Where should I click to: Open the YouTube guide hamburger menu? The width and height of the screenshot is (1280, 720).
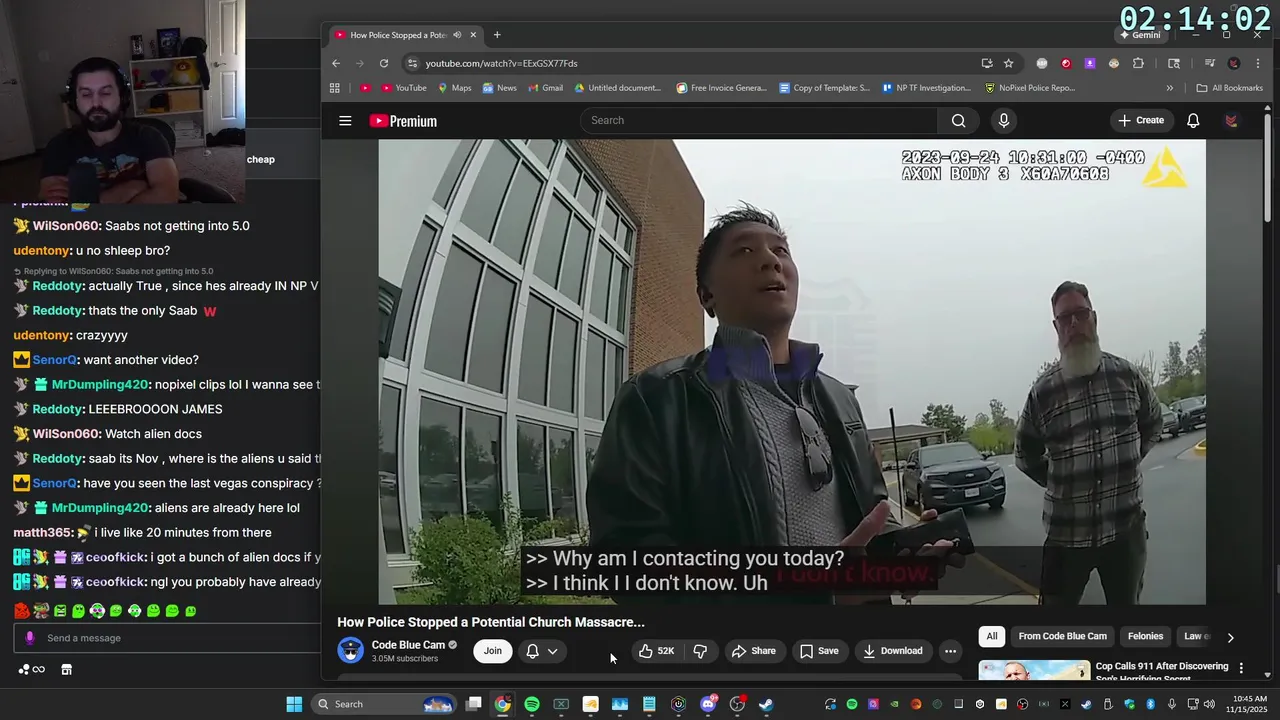coord(345,121)
